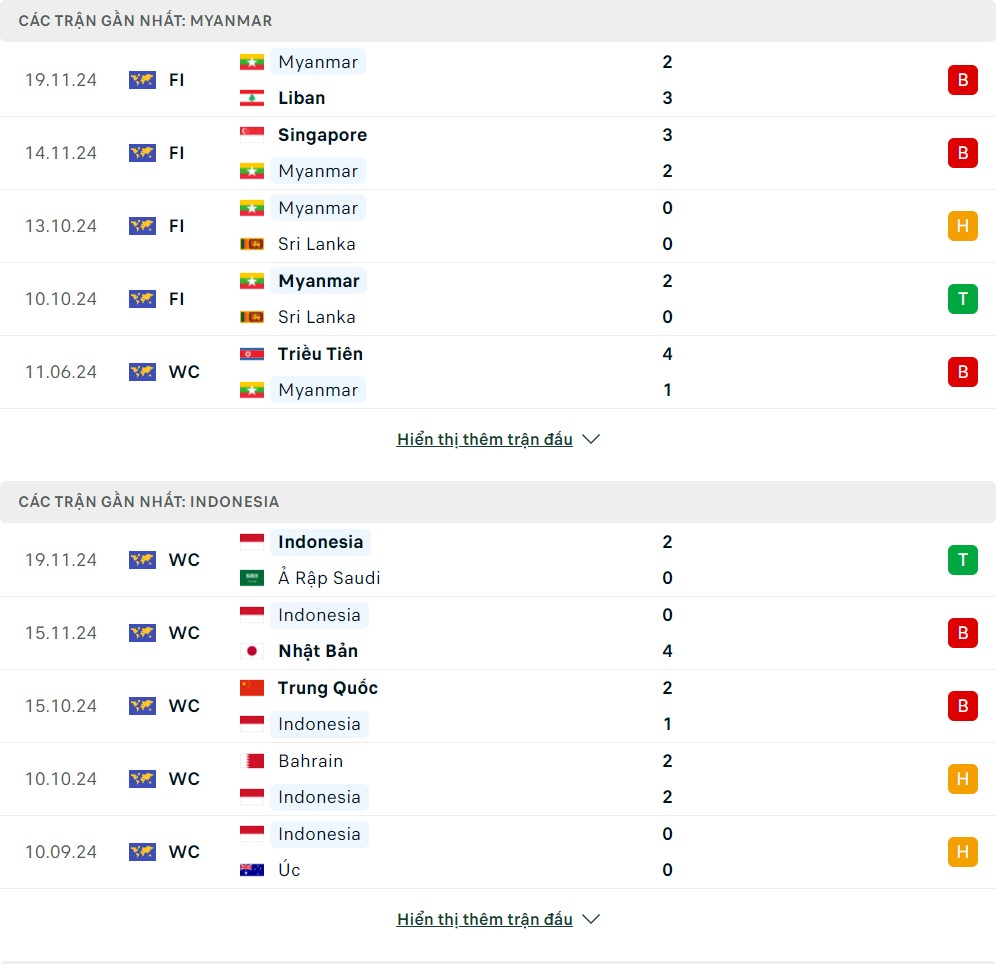This screenshot has width=996, height=964.
Task: Select the Triều Tiên team name
Action: [320, 354]
